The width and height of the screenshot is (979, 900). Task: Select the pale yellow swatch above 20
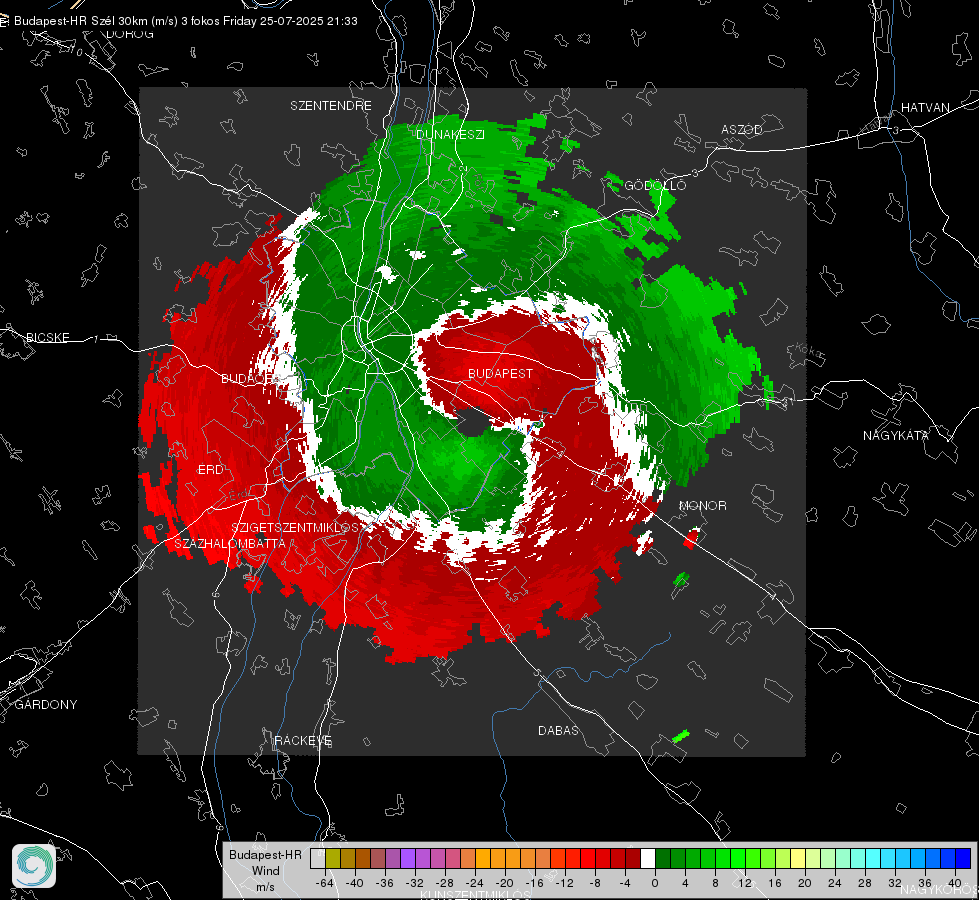(x=798, y=858)
